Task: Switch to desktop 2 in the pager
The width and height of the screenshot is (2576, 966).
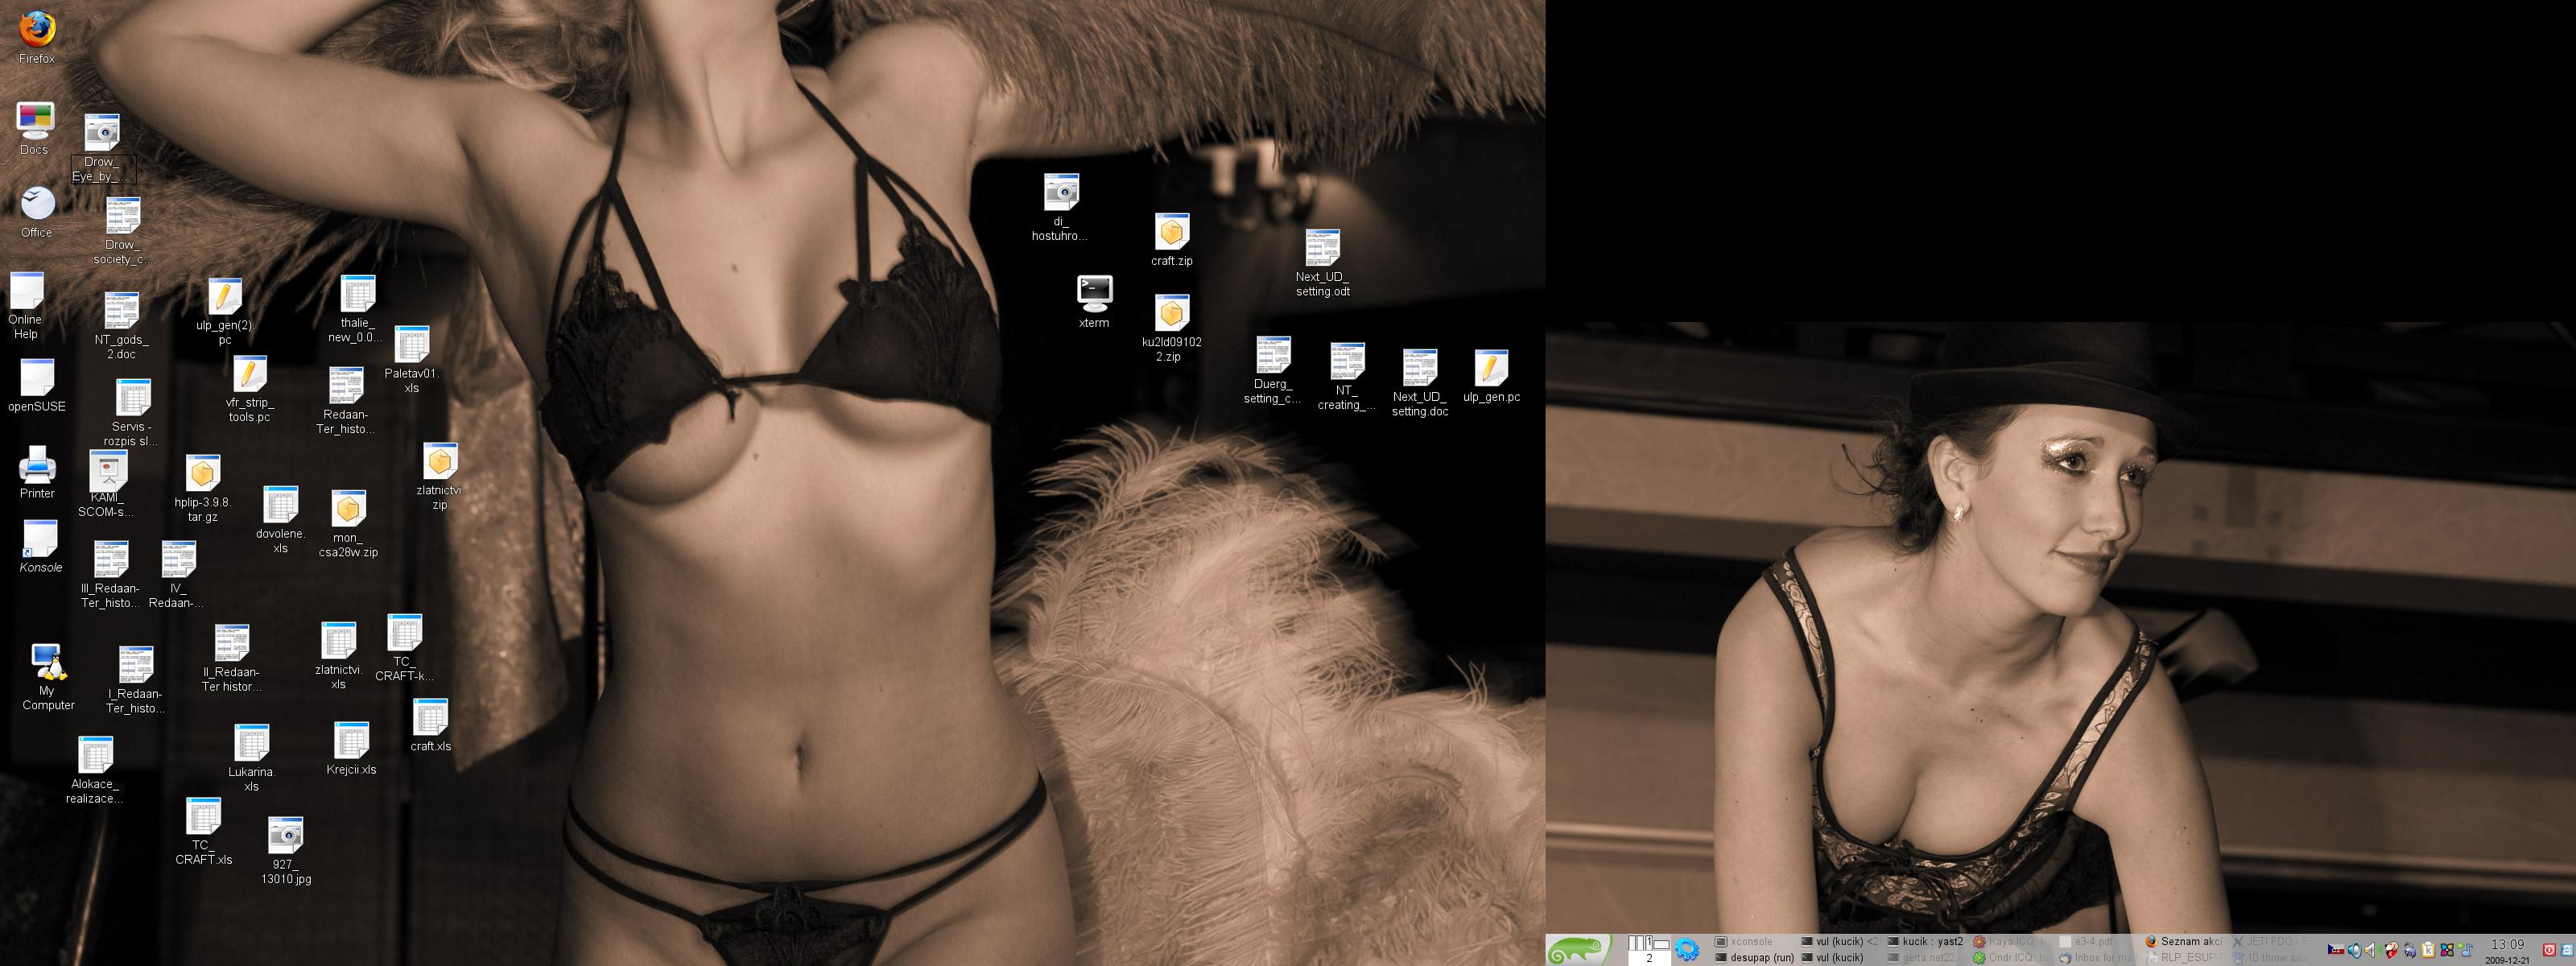Action: pyautogui.click(x=1649, y=958)
